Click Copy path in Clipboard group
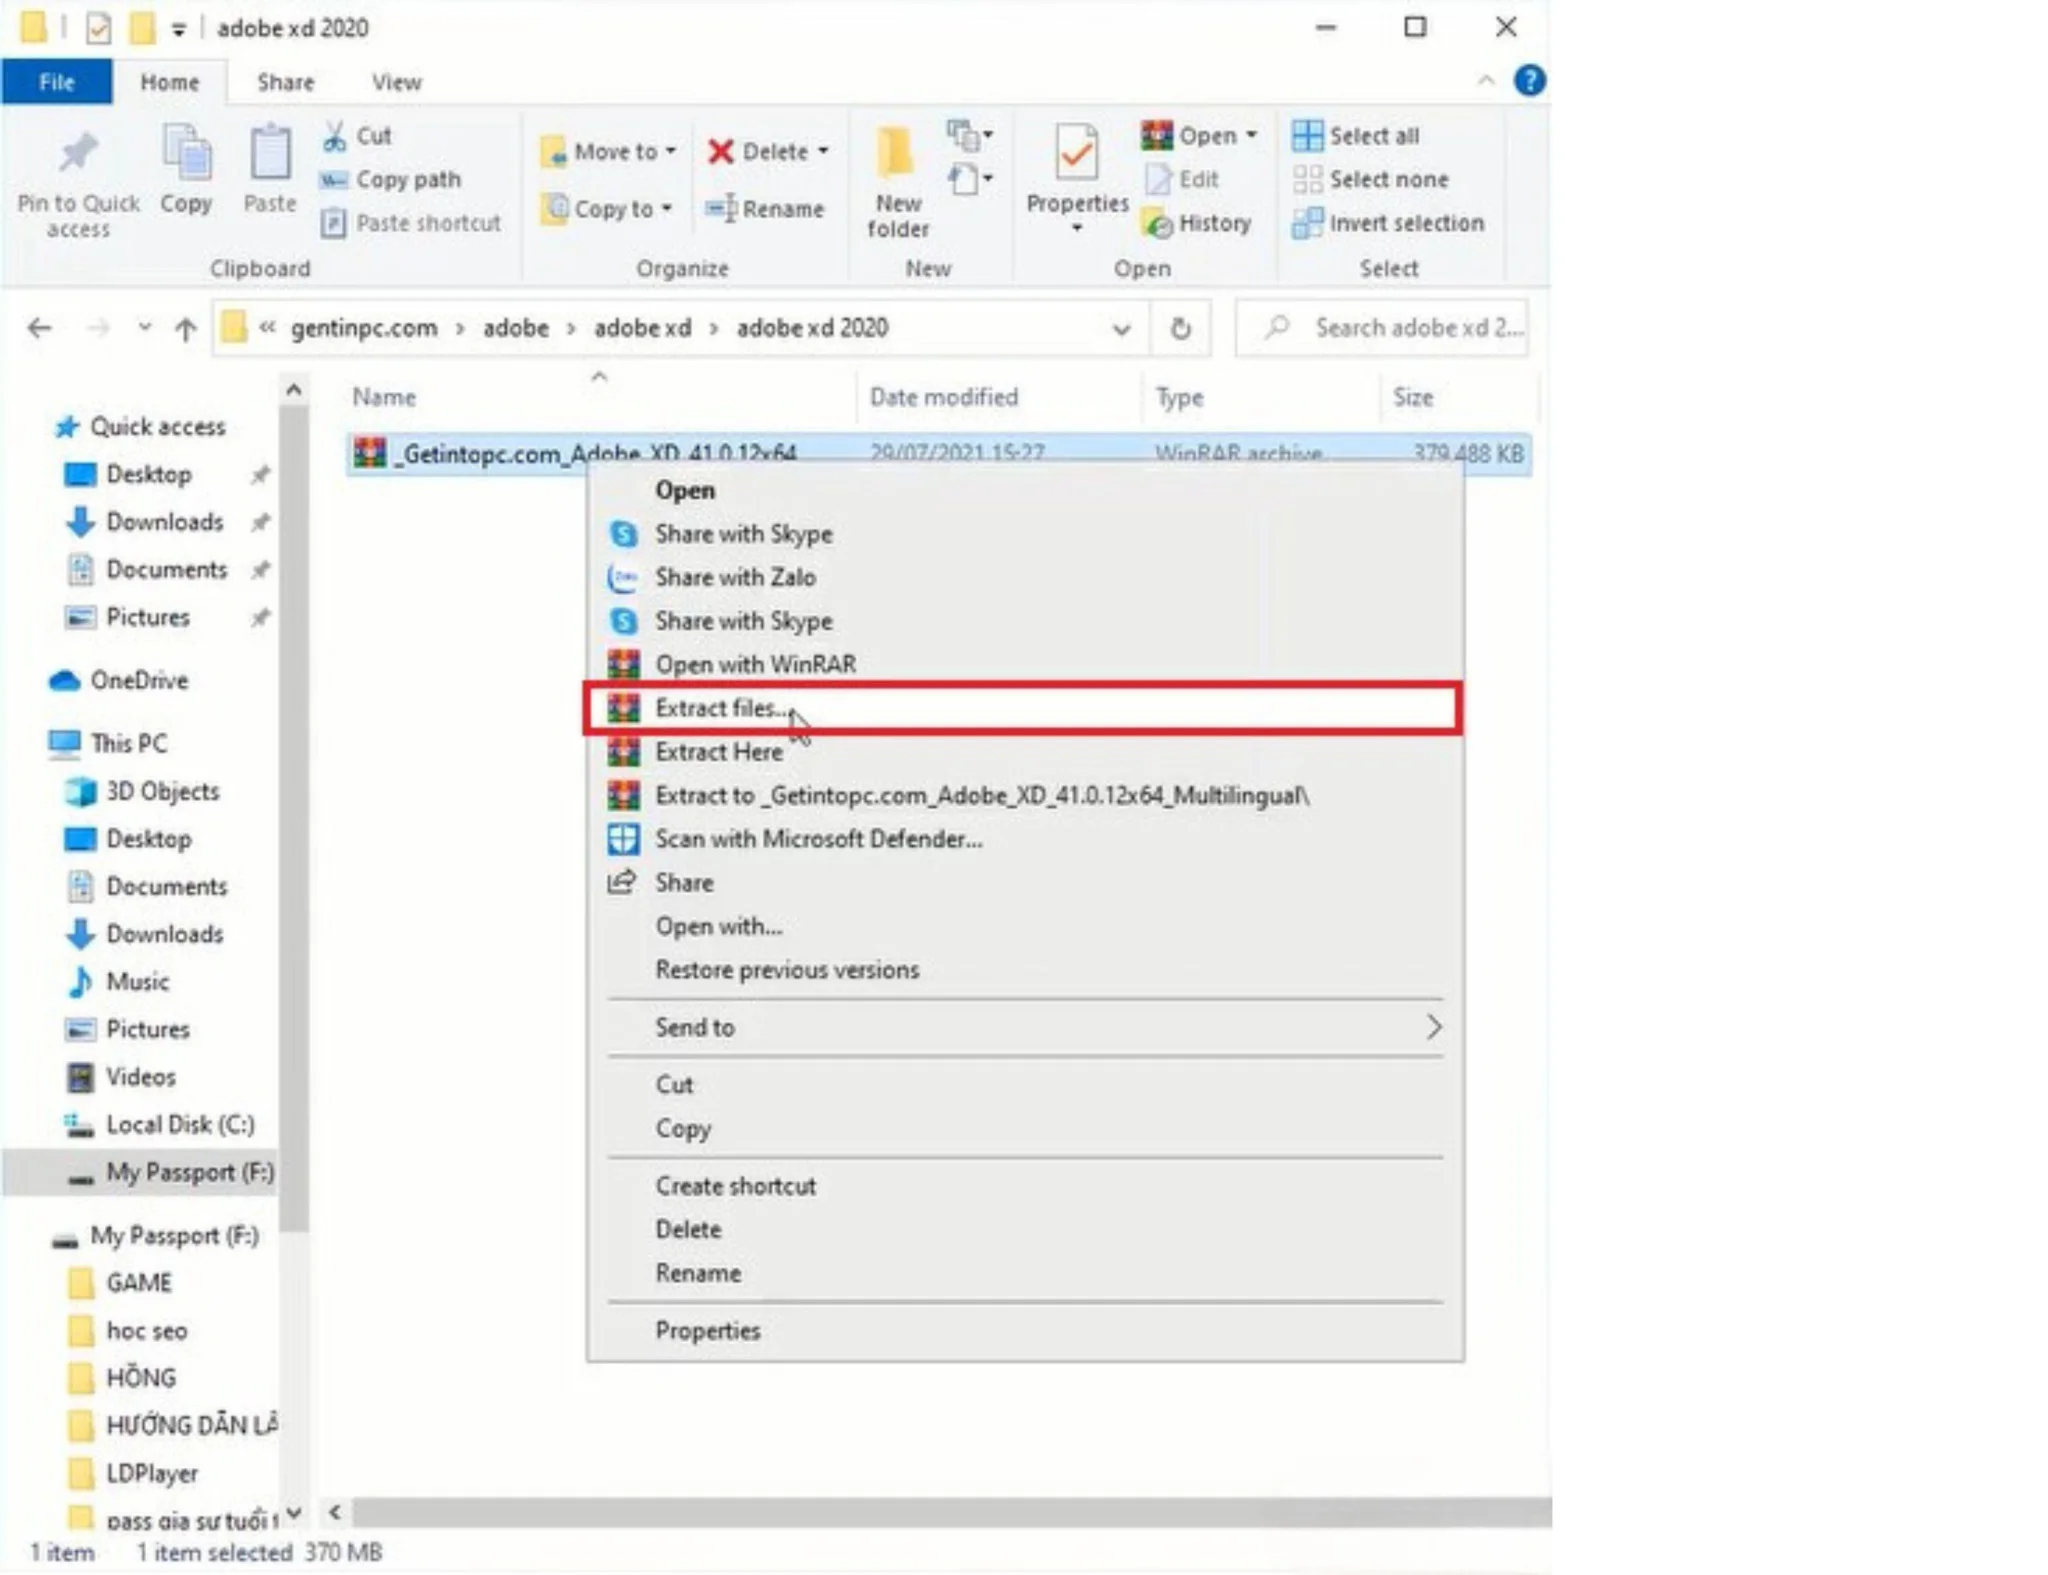2048x1575 pixels. click(391, 179)
